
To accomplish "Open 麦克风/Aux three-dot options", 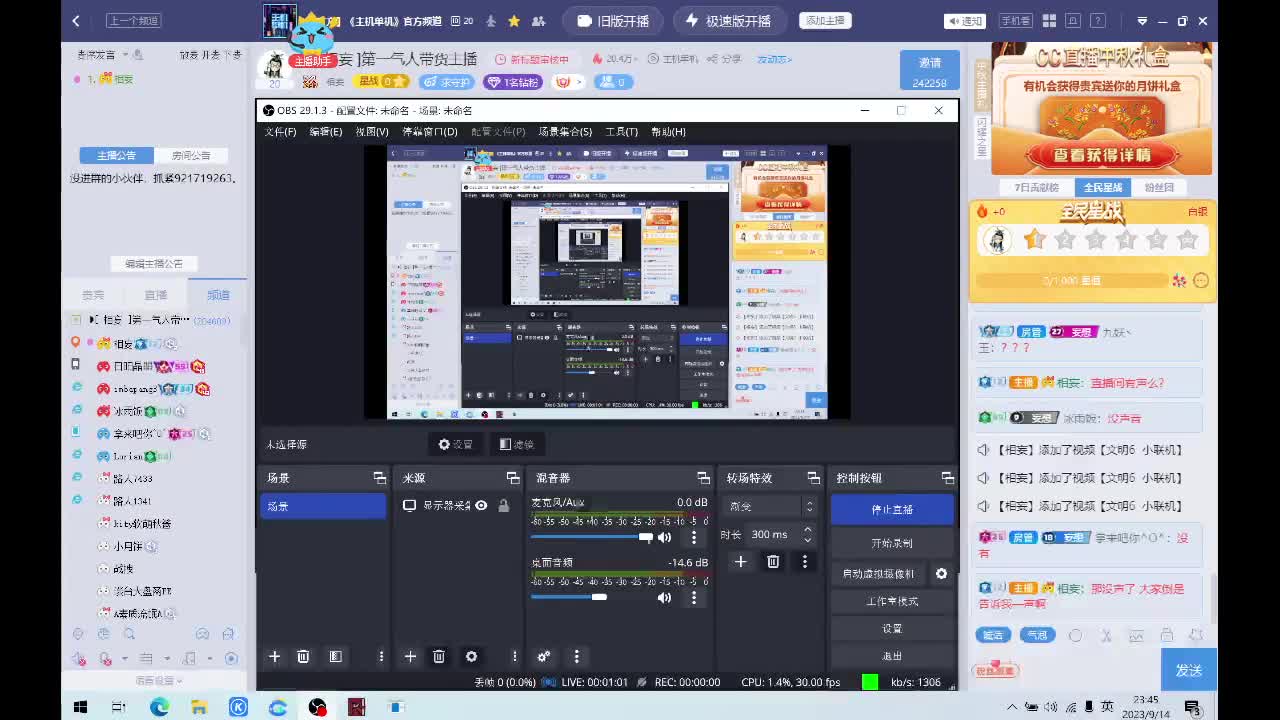I will point(694,538).
